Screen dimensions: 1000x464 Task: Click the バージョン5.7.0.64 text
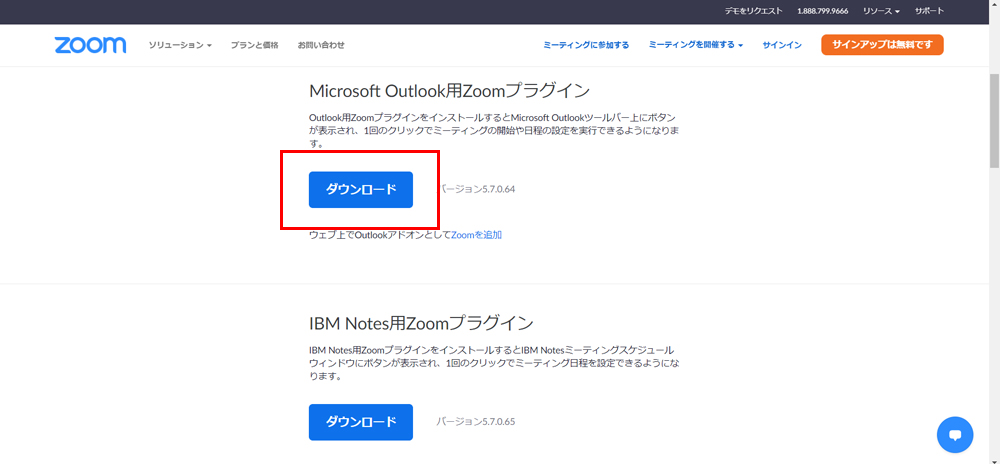476,189
